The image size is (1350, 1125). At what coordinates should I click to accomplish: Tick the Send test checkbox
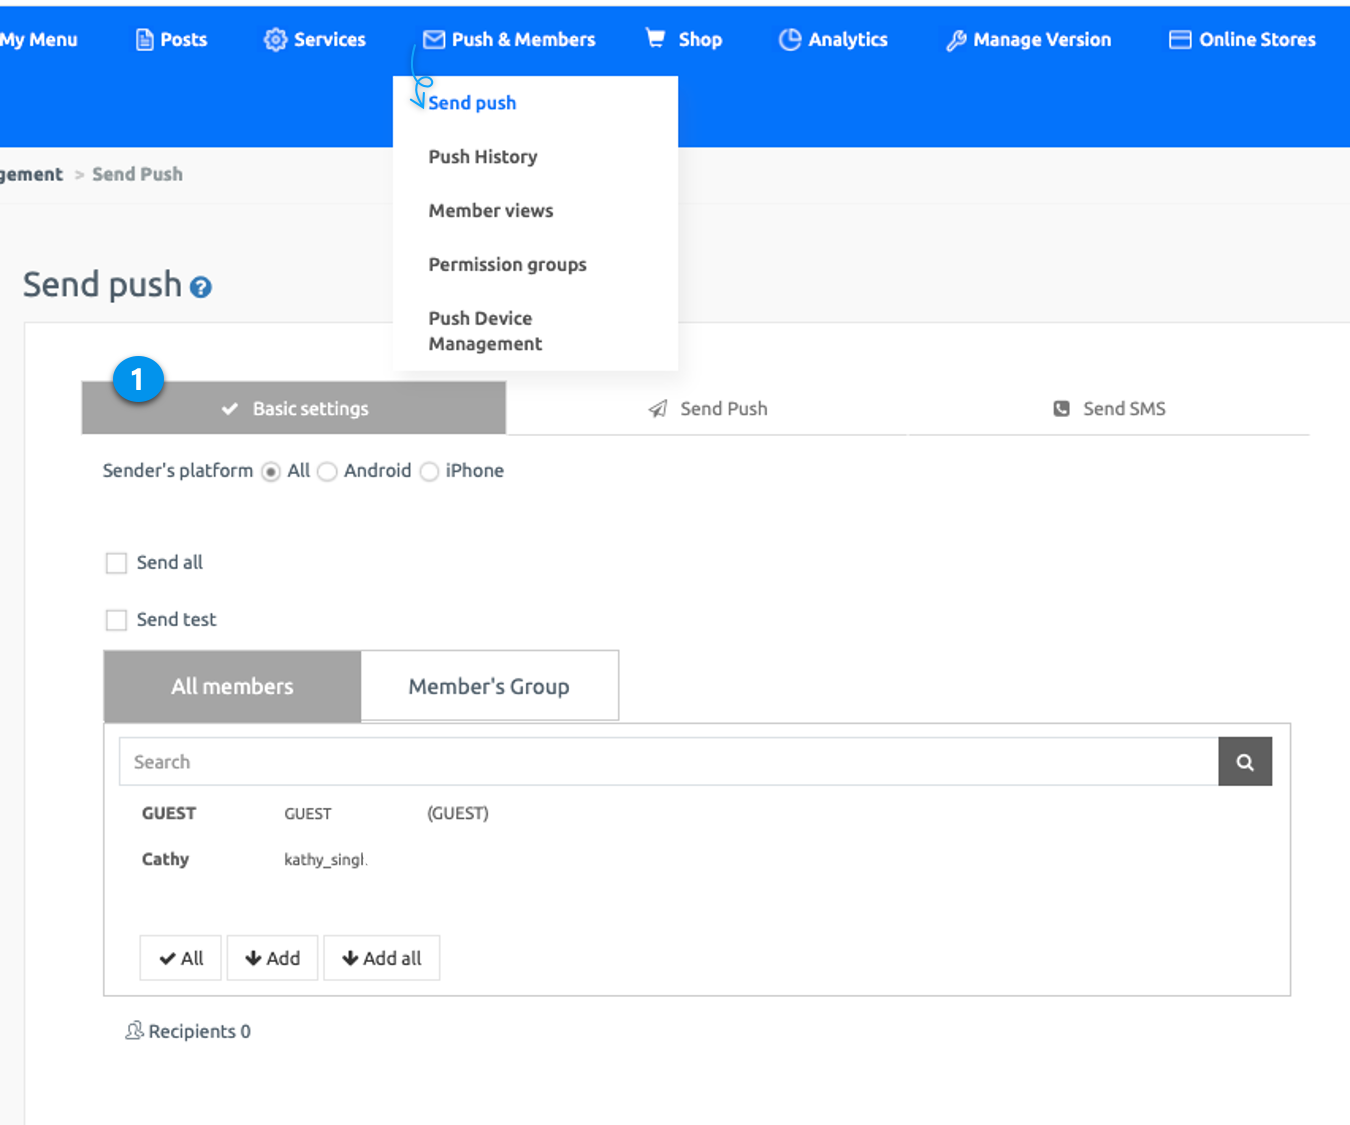pos(117,620)
